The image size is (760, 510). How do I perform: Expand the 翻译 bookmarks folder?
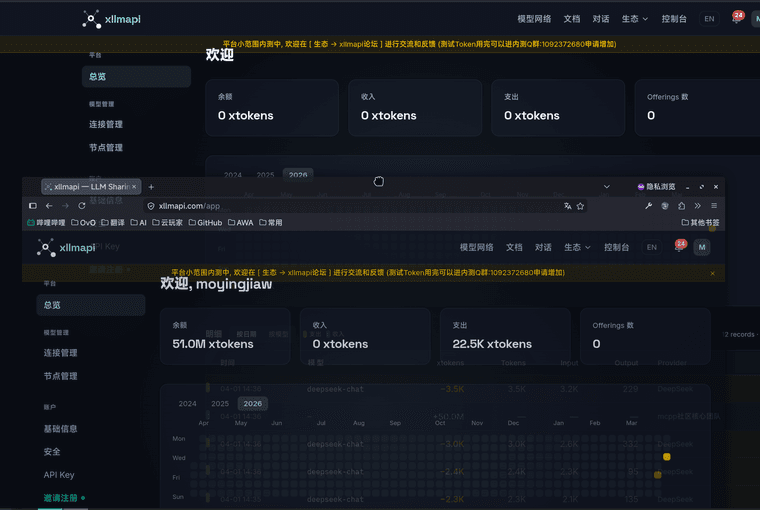112,223
